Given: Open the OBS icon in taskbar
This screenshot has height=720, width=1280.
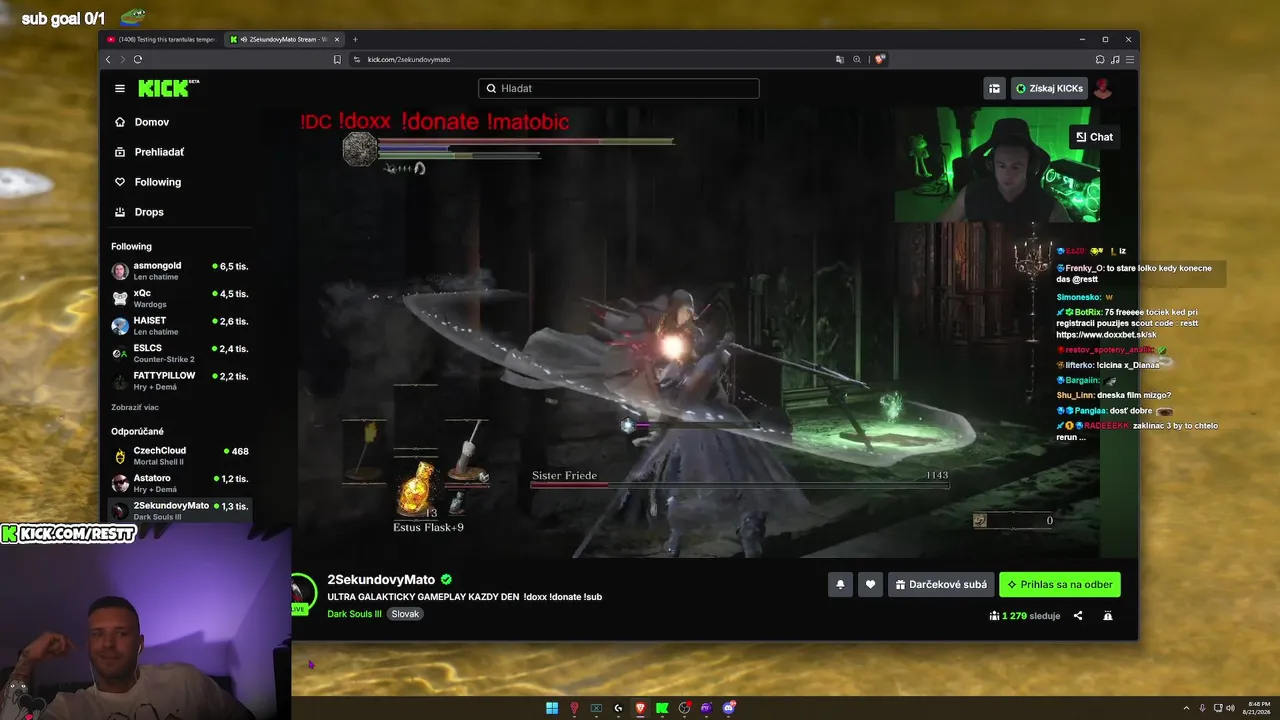Looking at the screenshot, I should pyautogui.click(x=684, y=708).
